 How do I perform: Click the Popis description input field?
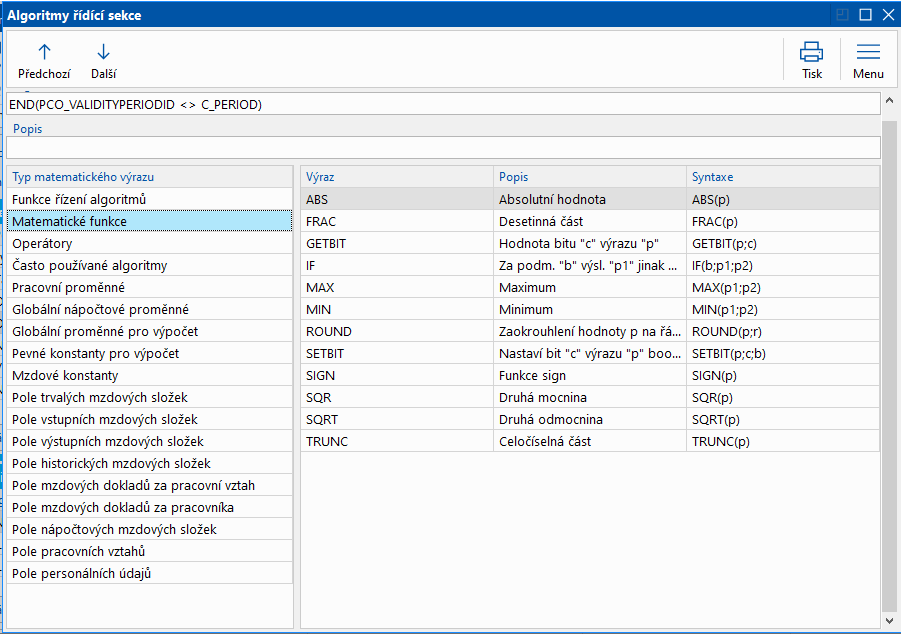coord(443,147)
